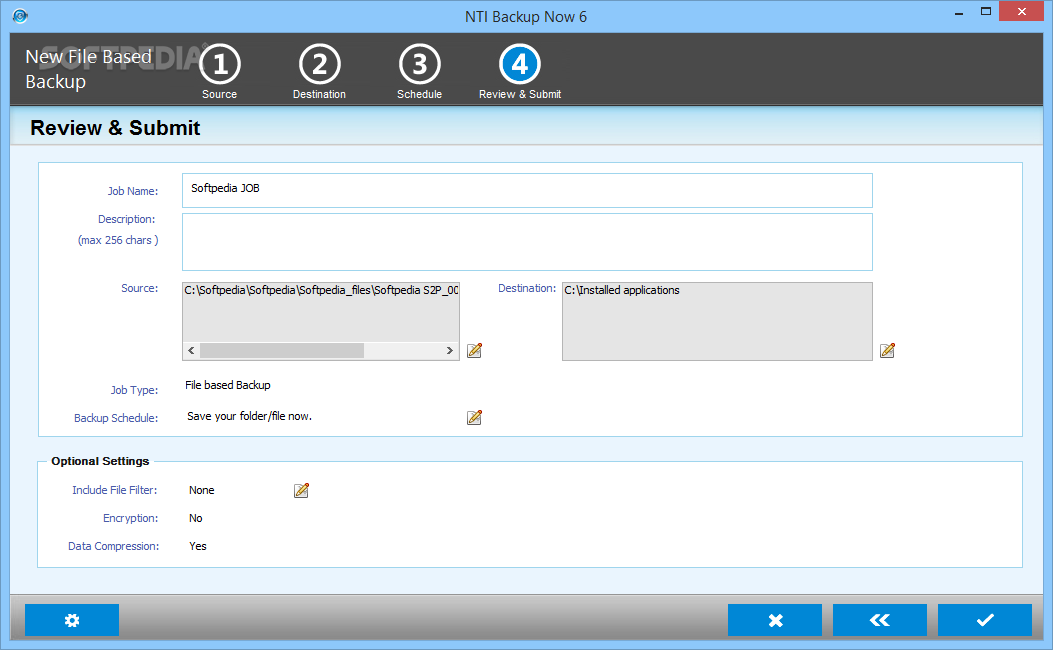Cancel the job with the X button
The image size is (1053, 650).
coord(775,620)
